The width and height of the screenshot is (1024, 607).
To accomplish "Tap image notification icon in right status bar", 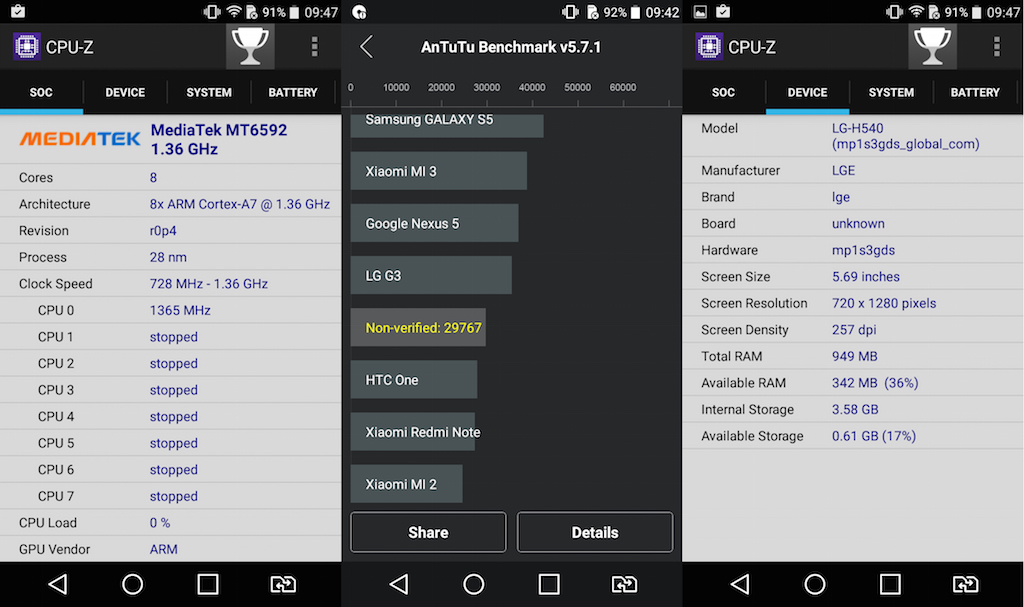I will pyautogui.click(x=700, y=12).
